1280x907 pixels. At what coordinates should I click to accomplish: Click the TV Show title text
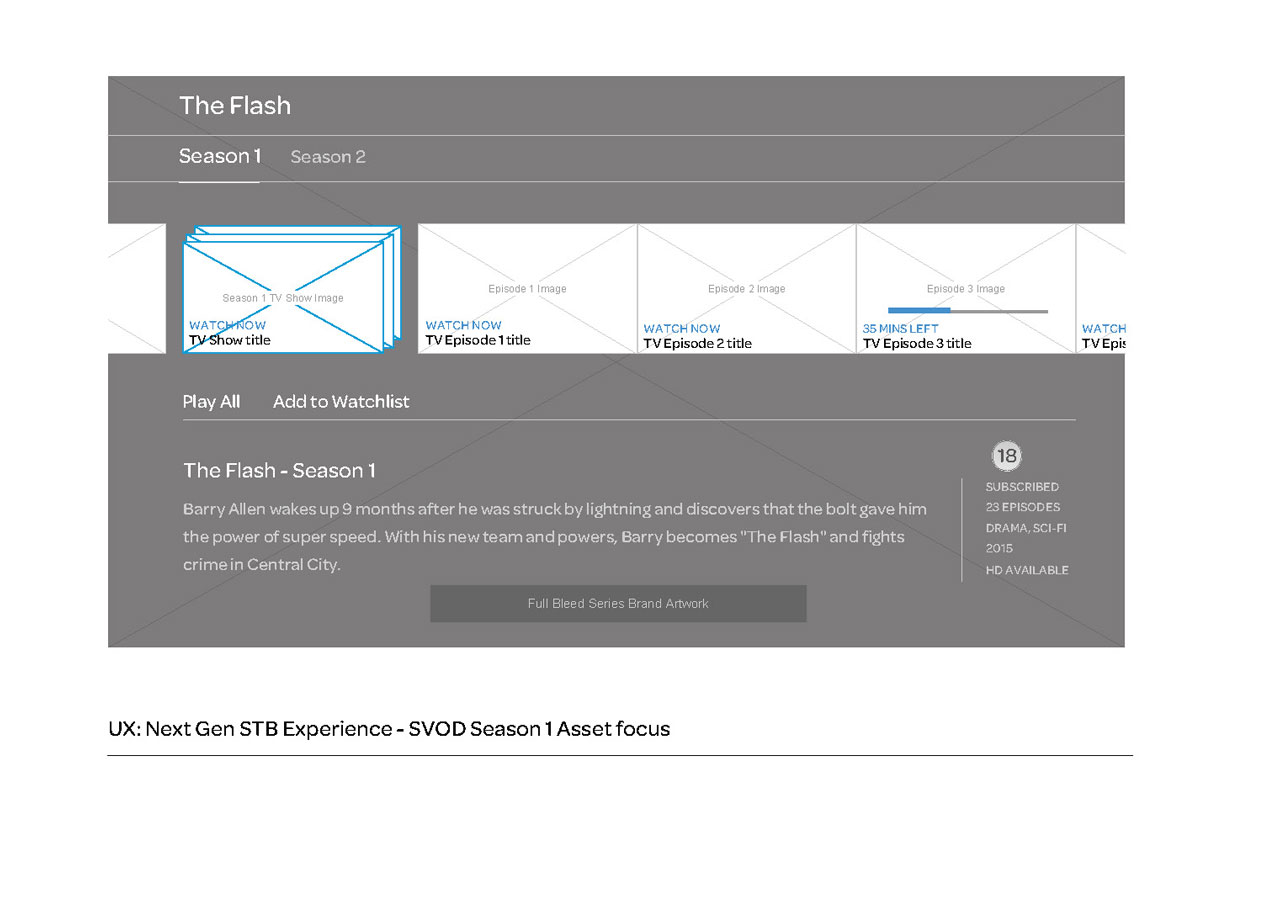230,340
